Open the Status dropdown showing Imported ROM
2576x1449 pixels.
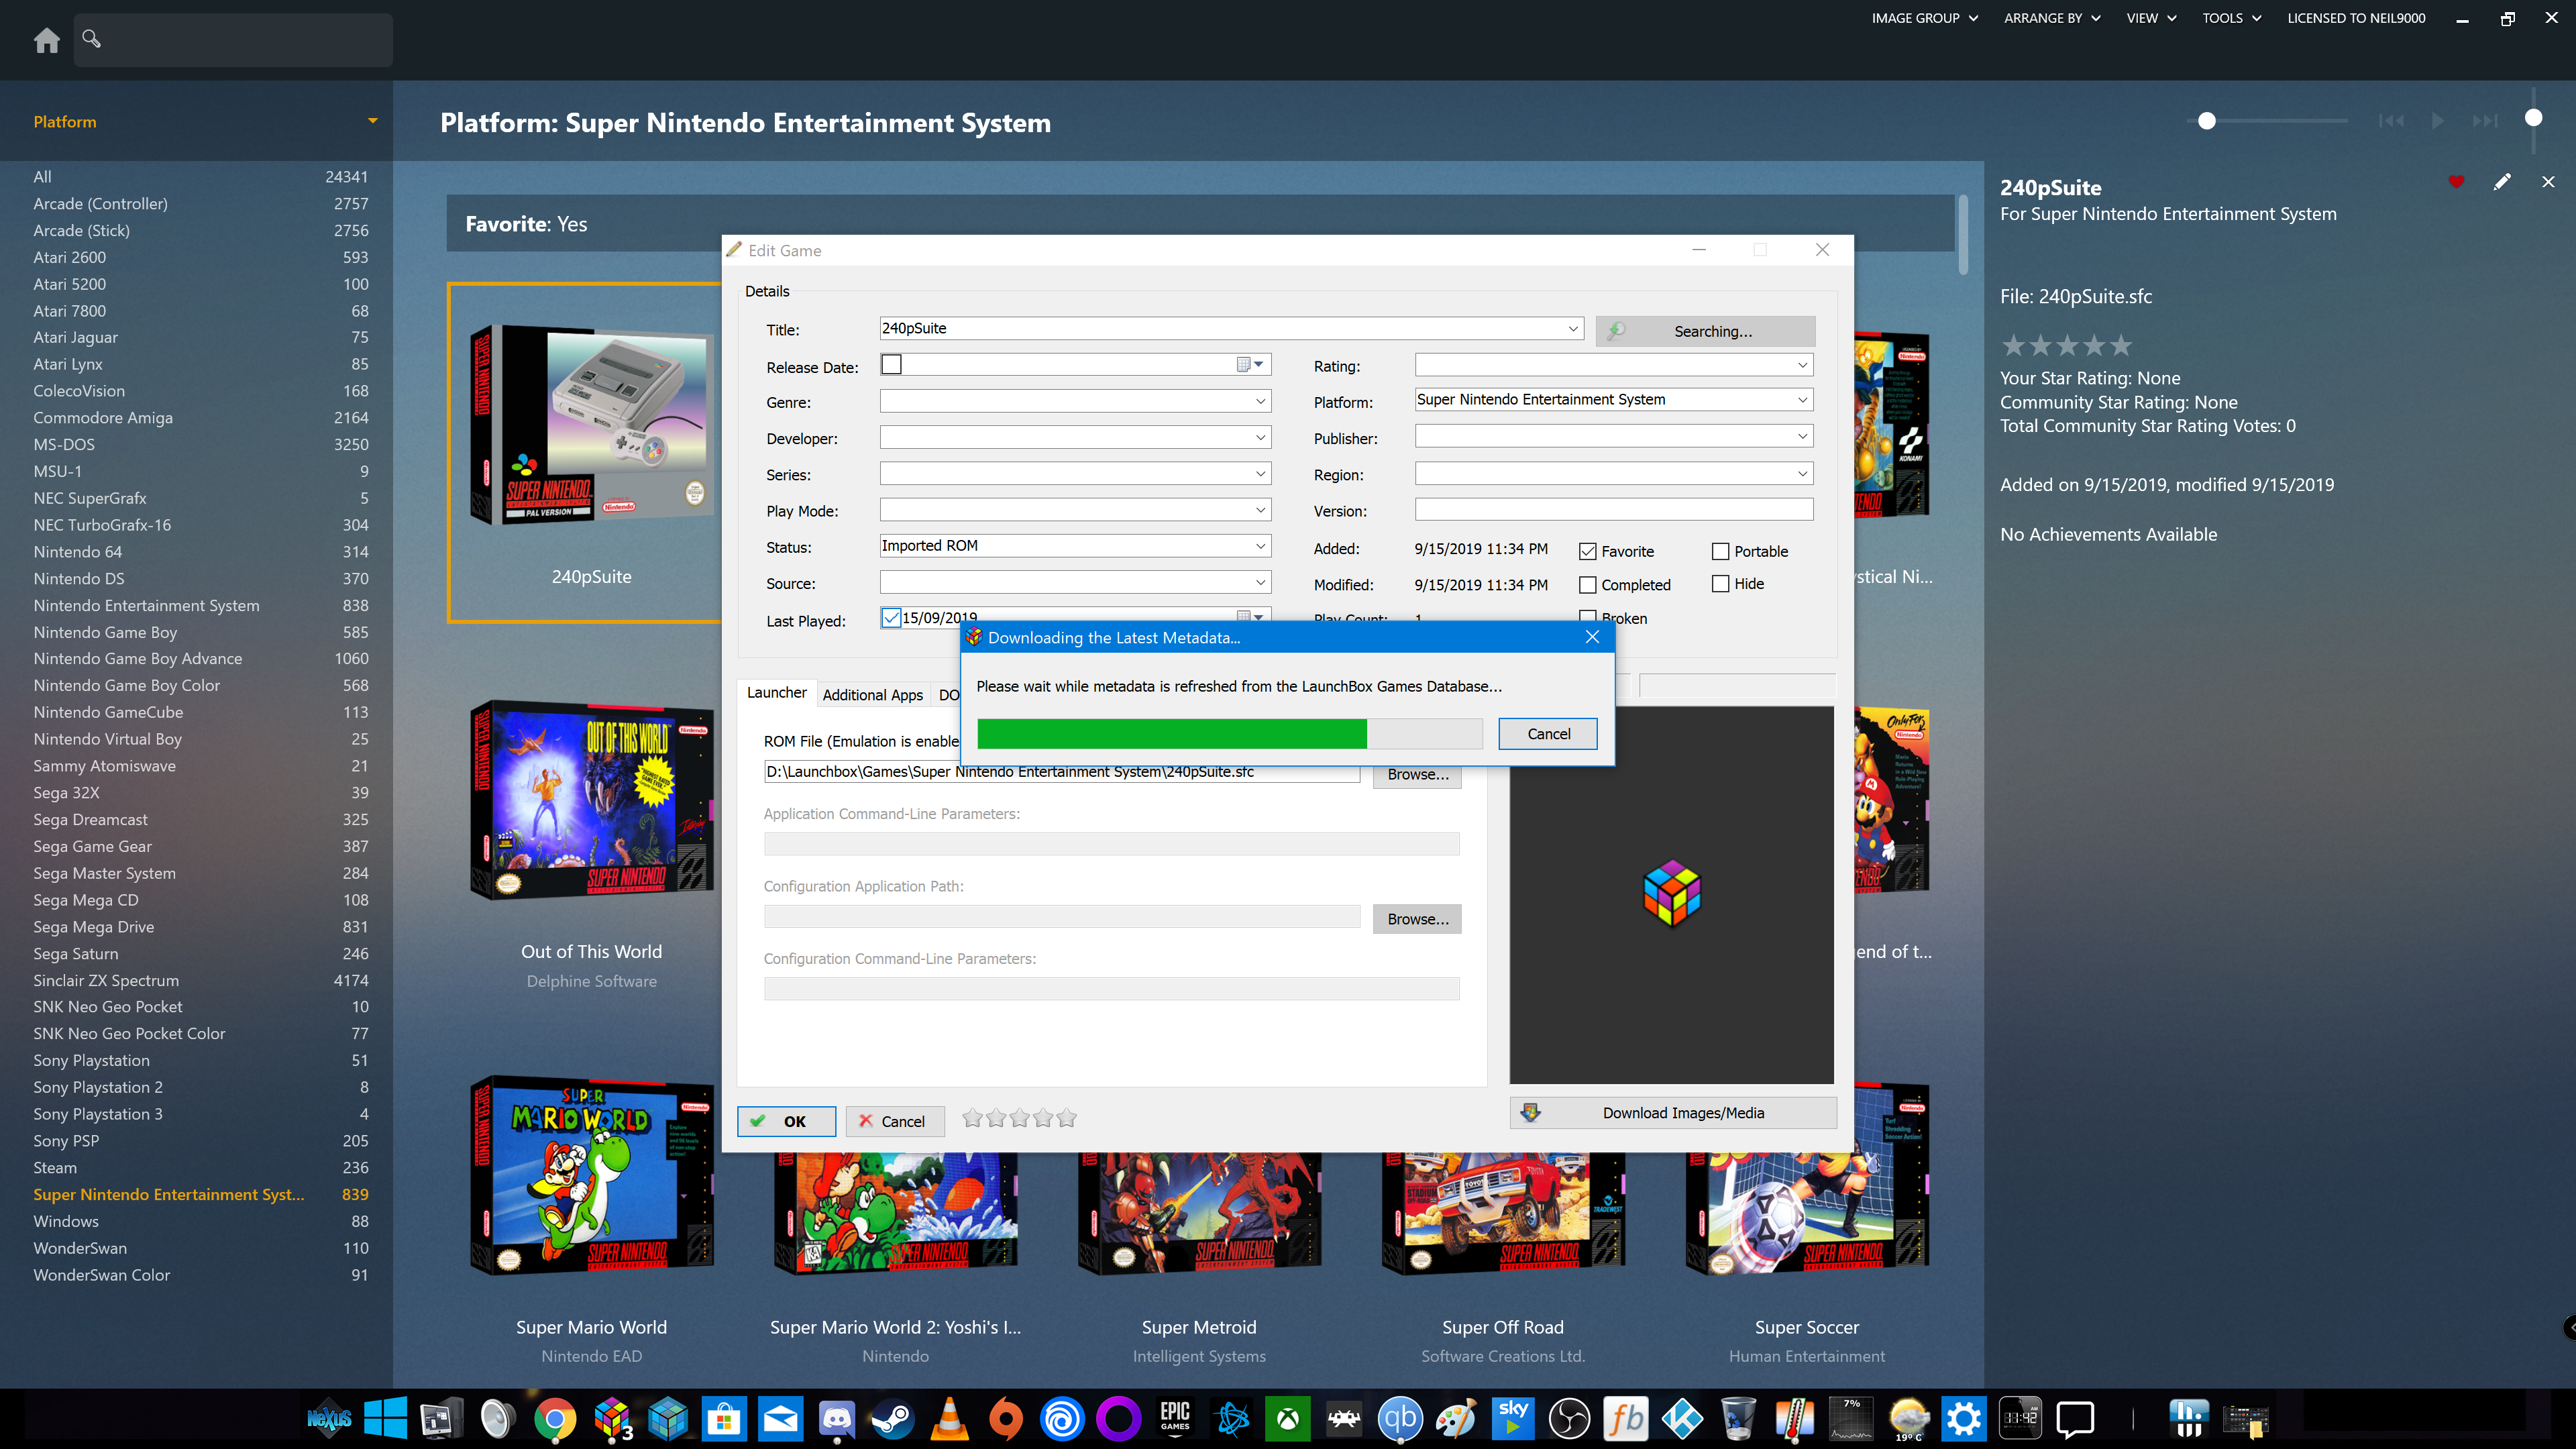[1260, 546]
